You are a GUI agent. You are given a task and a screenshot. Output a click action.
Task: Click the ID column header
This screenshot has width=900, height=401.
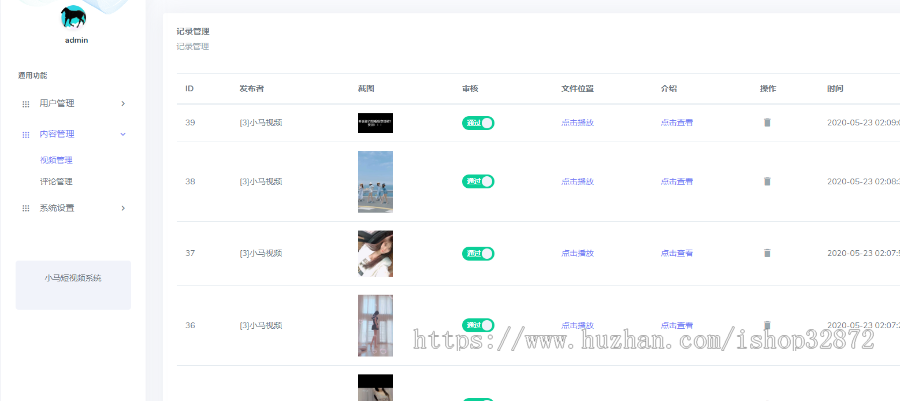point(189,89)
